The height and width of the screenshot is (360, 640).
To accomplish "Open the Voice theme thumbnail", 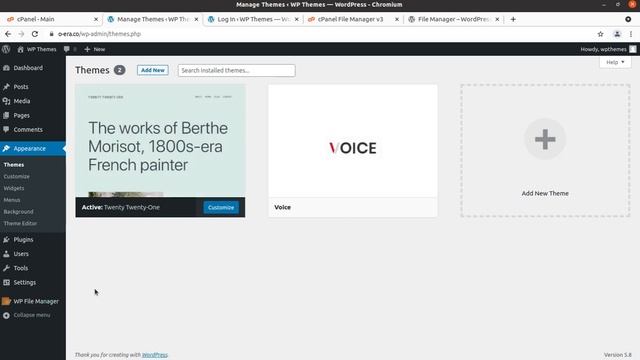I will (x=353, y=141).
